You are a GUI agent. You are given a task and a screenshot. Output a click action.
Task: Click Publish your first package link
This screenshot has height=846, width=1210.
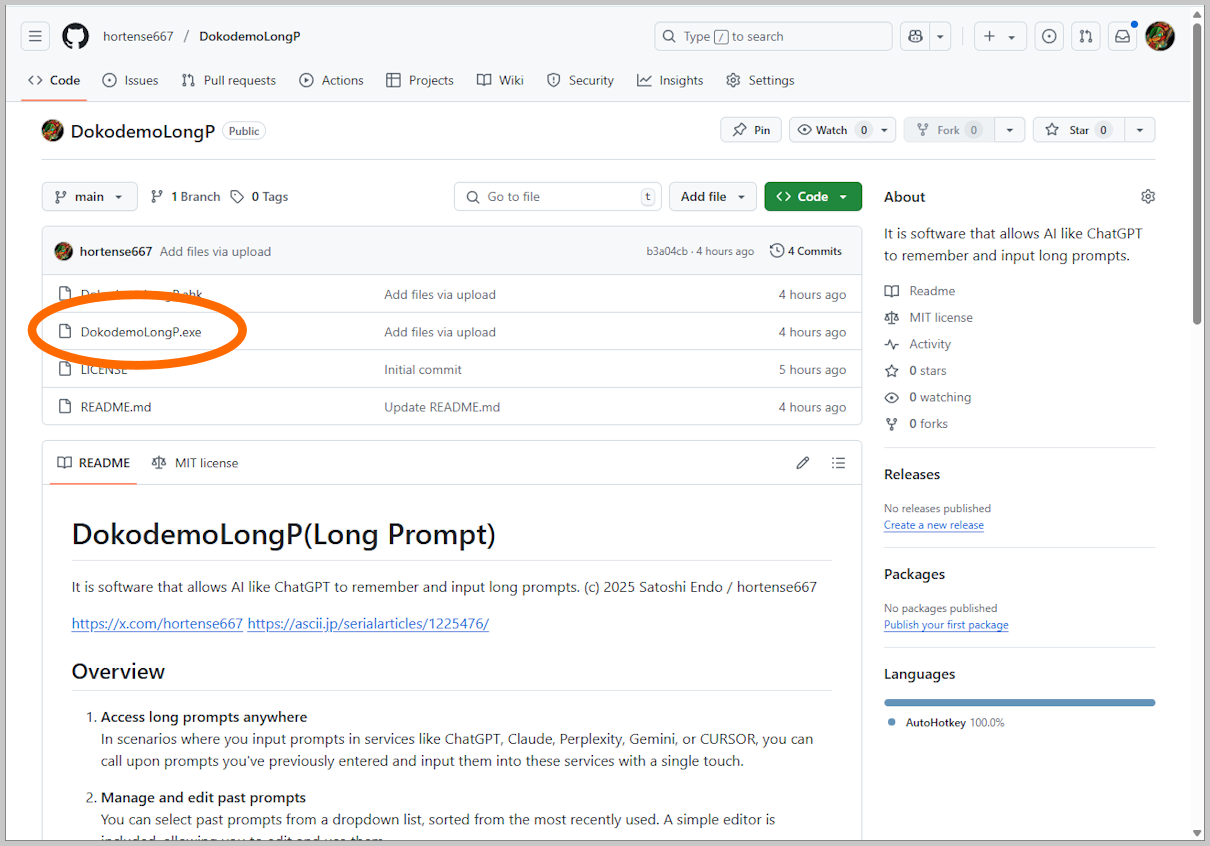click(946, 625)
